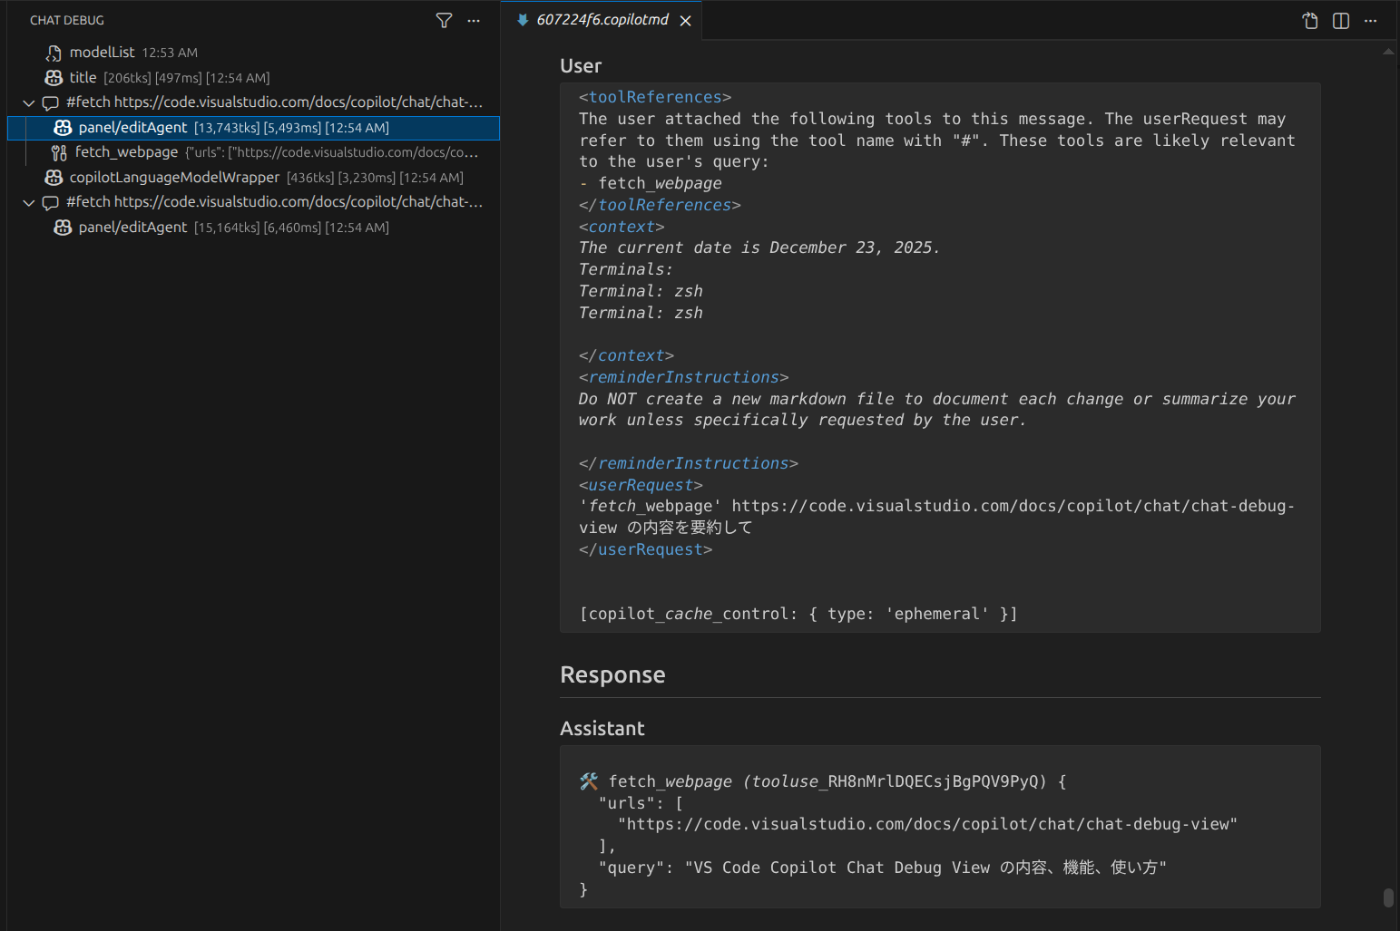Click the file icon on the 607224f6.copilotmd tab
This screenshot has width=1400, height=931.
pyautogui.click(x=522, y=20)
